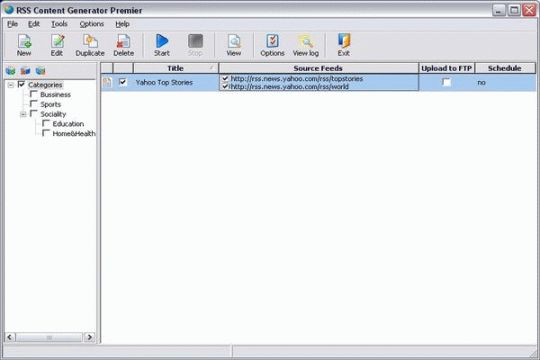Click the "no" schedule value
Viewport: 540px width, 360px height.
tap(481, 83)
